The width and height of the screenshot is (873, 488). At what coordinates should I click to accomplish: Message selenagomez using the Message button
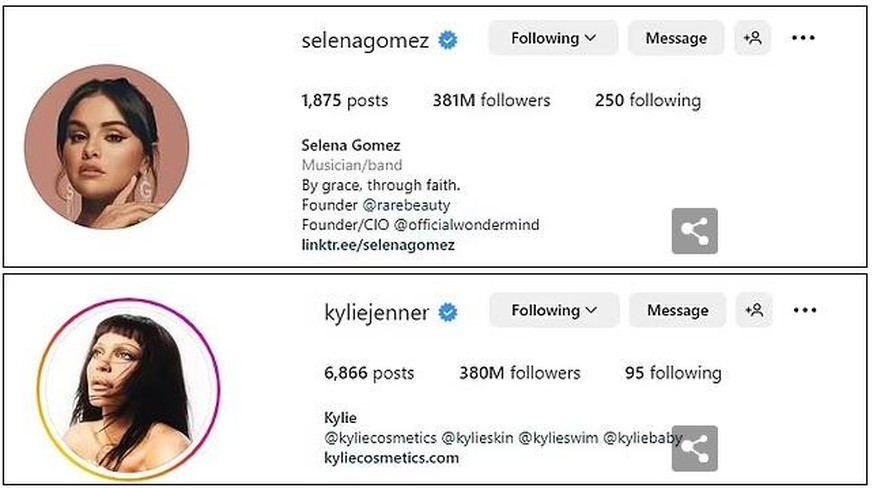tap(676, 39)
